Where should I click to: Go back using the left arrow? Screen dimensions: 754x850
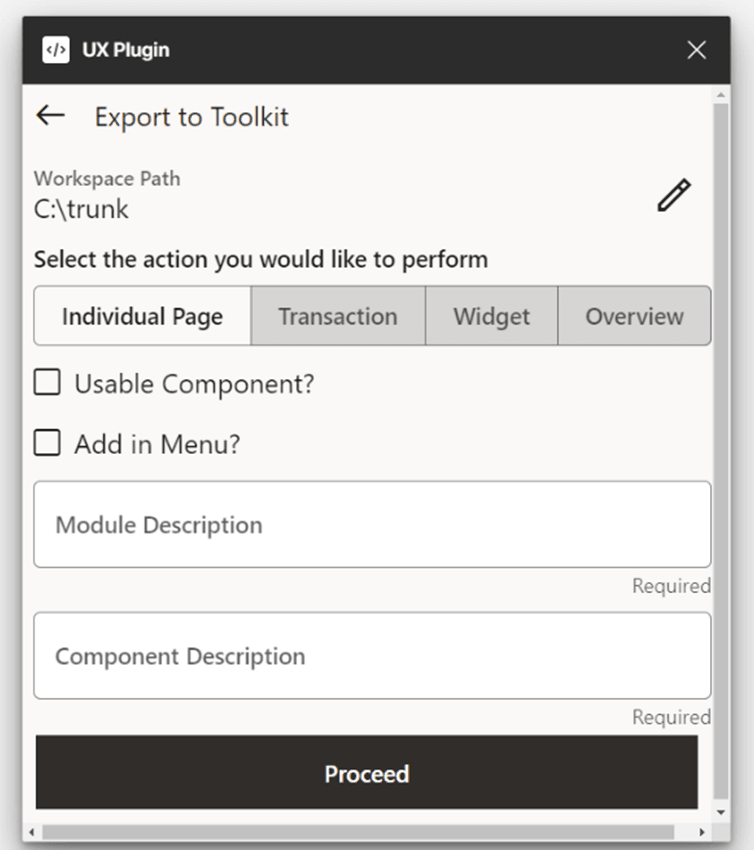point(50,115)
